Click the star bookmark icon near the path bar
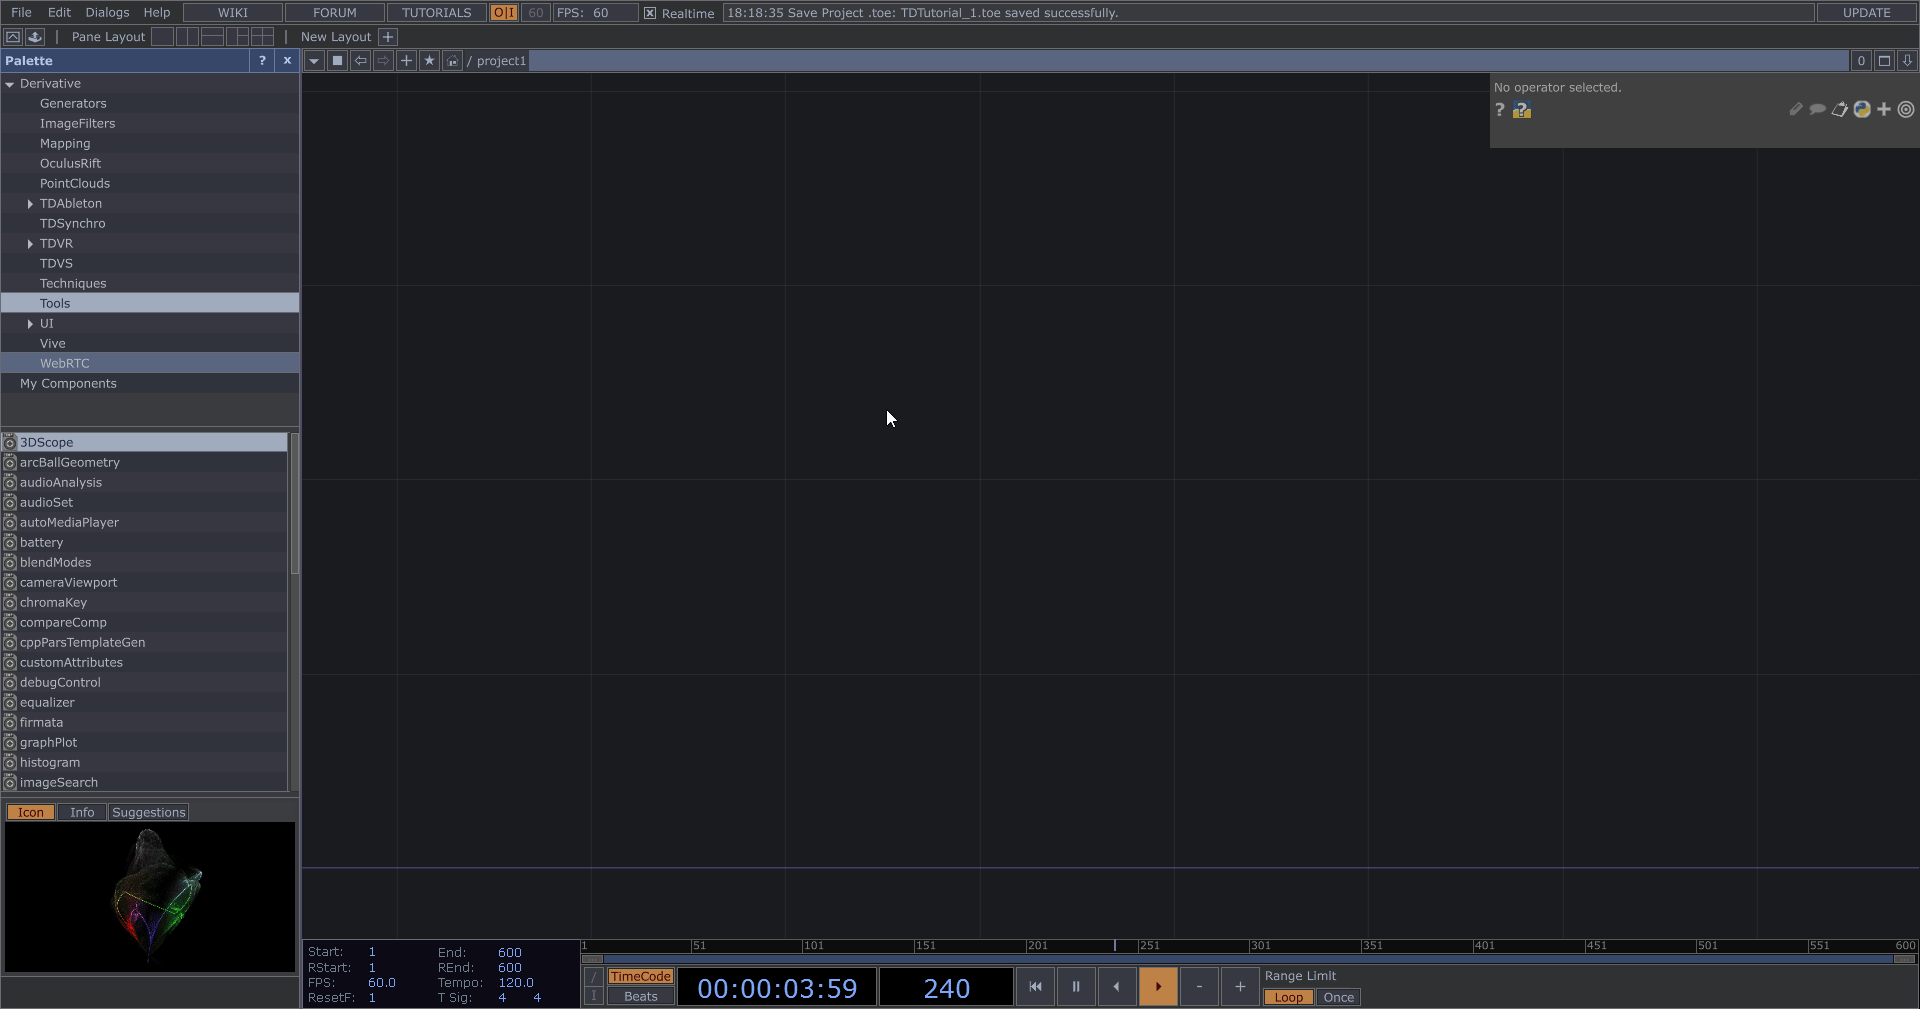 (429, 61)
